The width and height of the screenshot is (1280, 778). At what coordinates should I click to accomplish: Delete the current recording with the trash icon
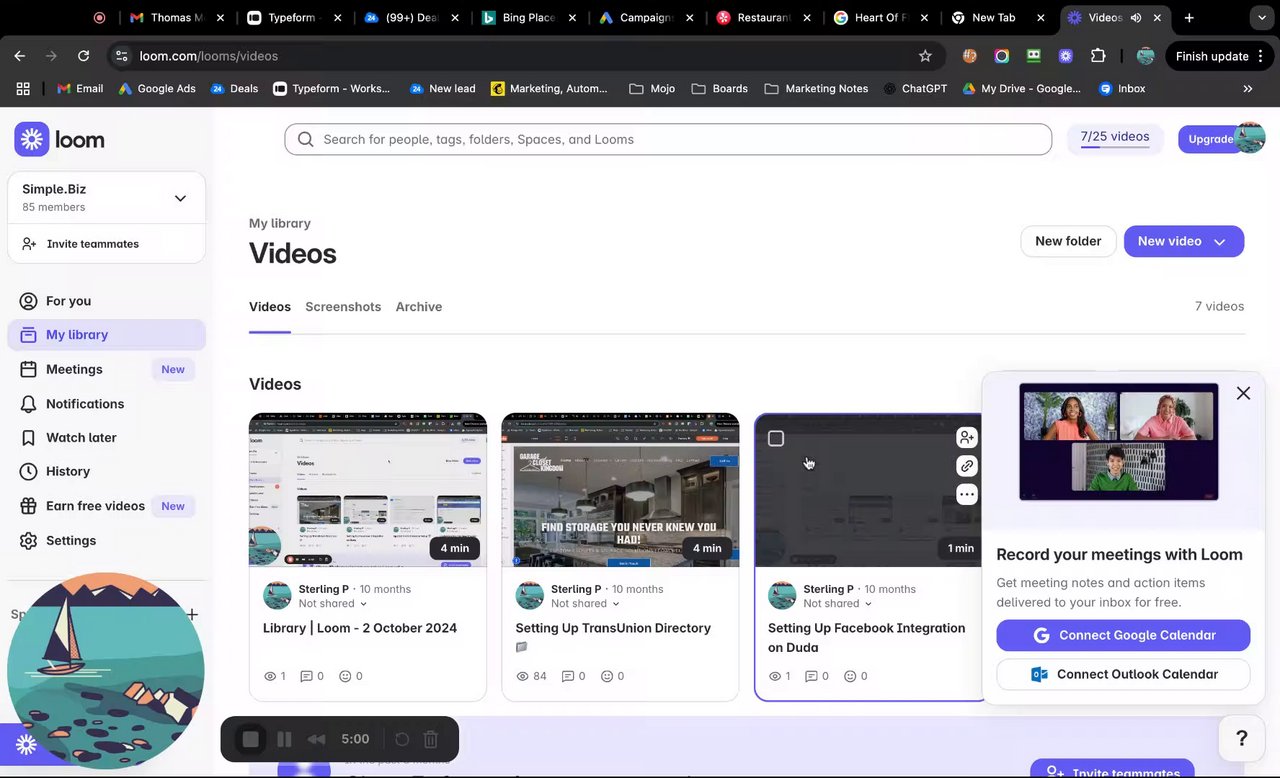pyautogui.click(x=431, y=739)
